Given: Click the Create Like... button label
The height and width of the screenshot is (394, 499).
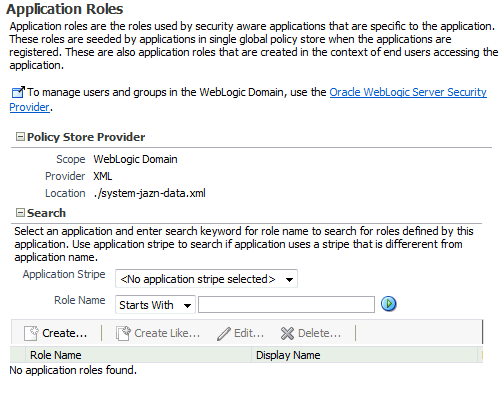Looking at the screenshot, I should pyautogui.click(x=167, y=333).
